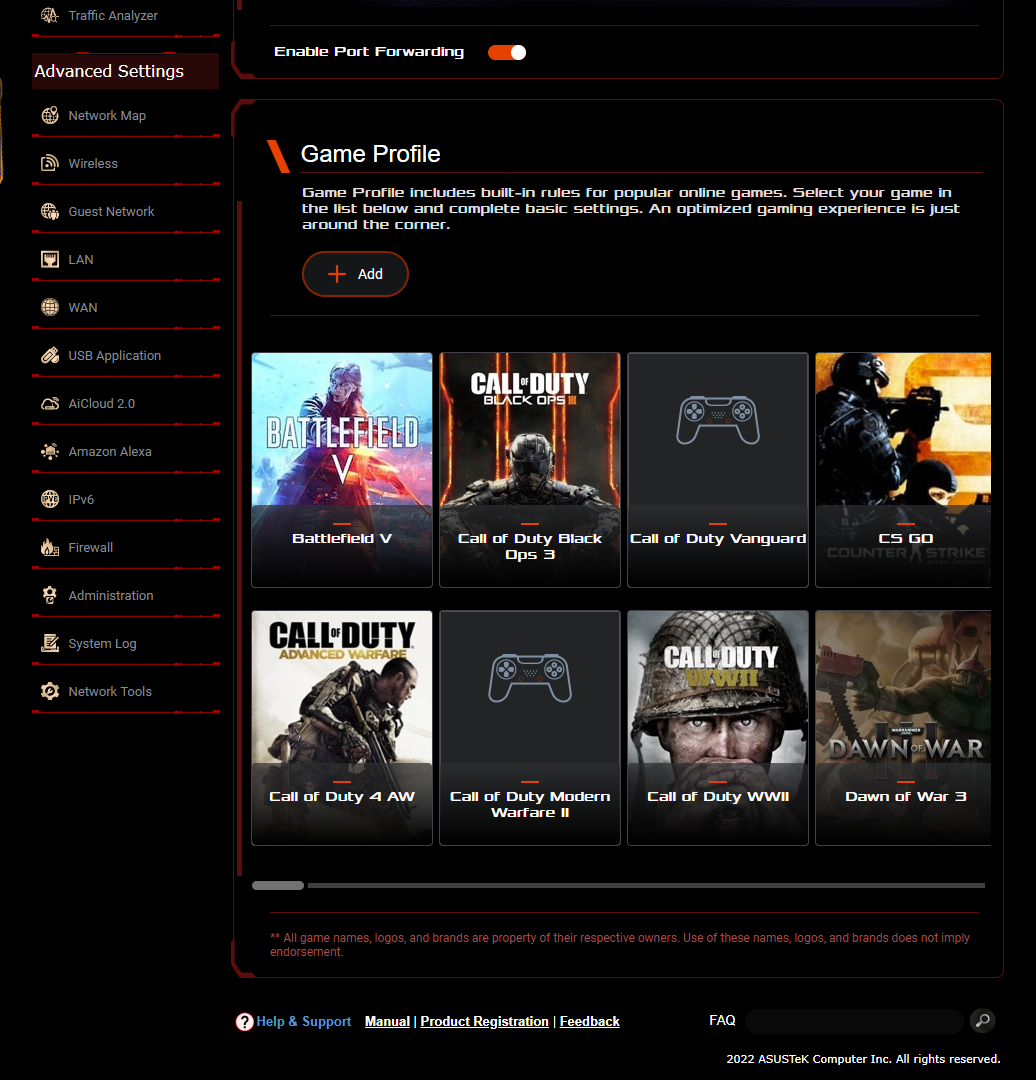1036x1080 pixels.
Task: Toggle Enable Port Forwarding switch
Action: tap(507, 52)
